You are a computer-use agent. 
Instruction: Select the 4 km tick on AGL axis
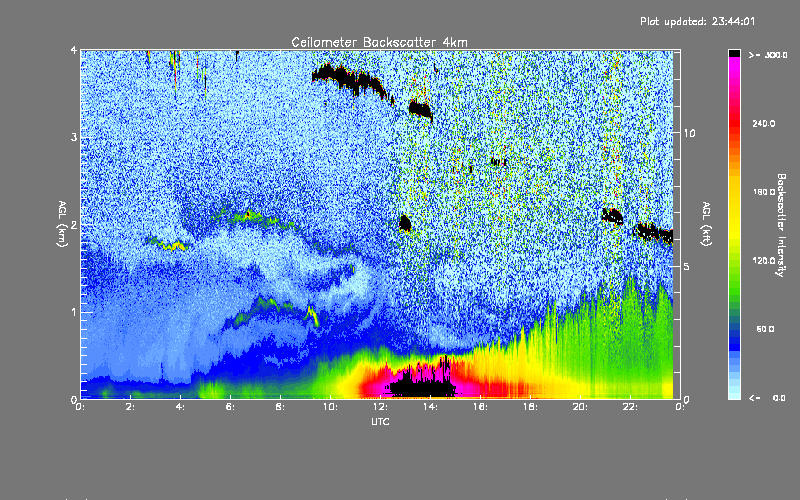click(74, 50)
